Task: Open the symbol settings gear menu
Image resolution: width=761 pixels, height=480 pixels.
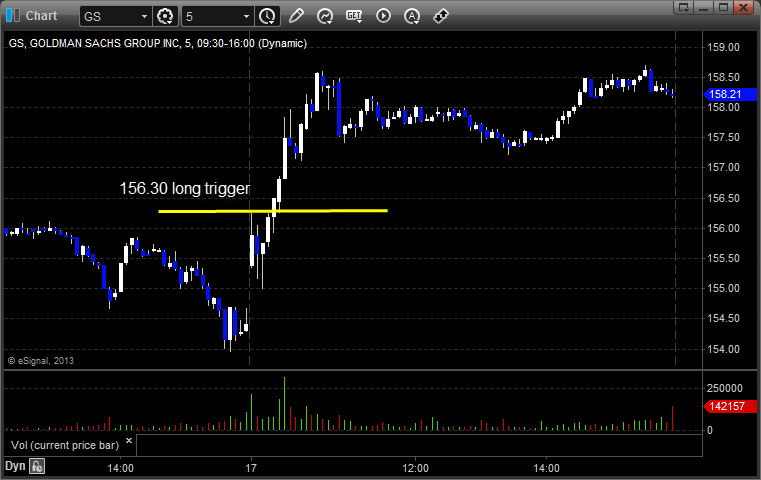Action: coord(165,17)
